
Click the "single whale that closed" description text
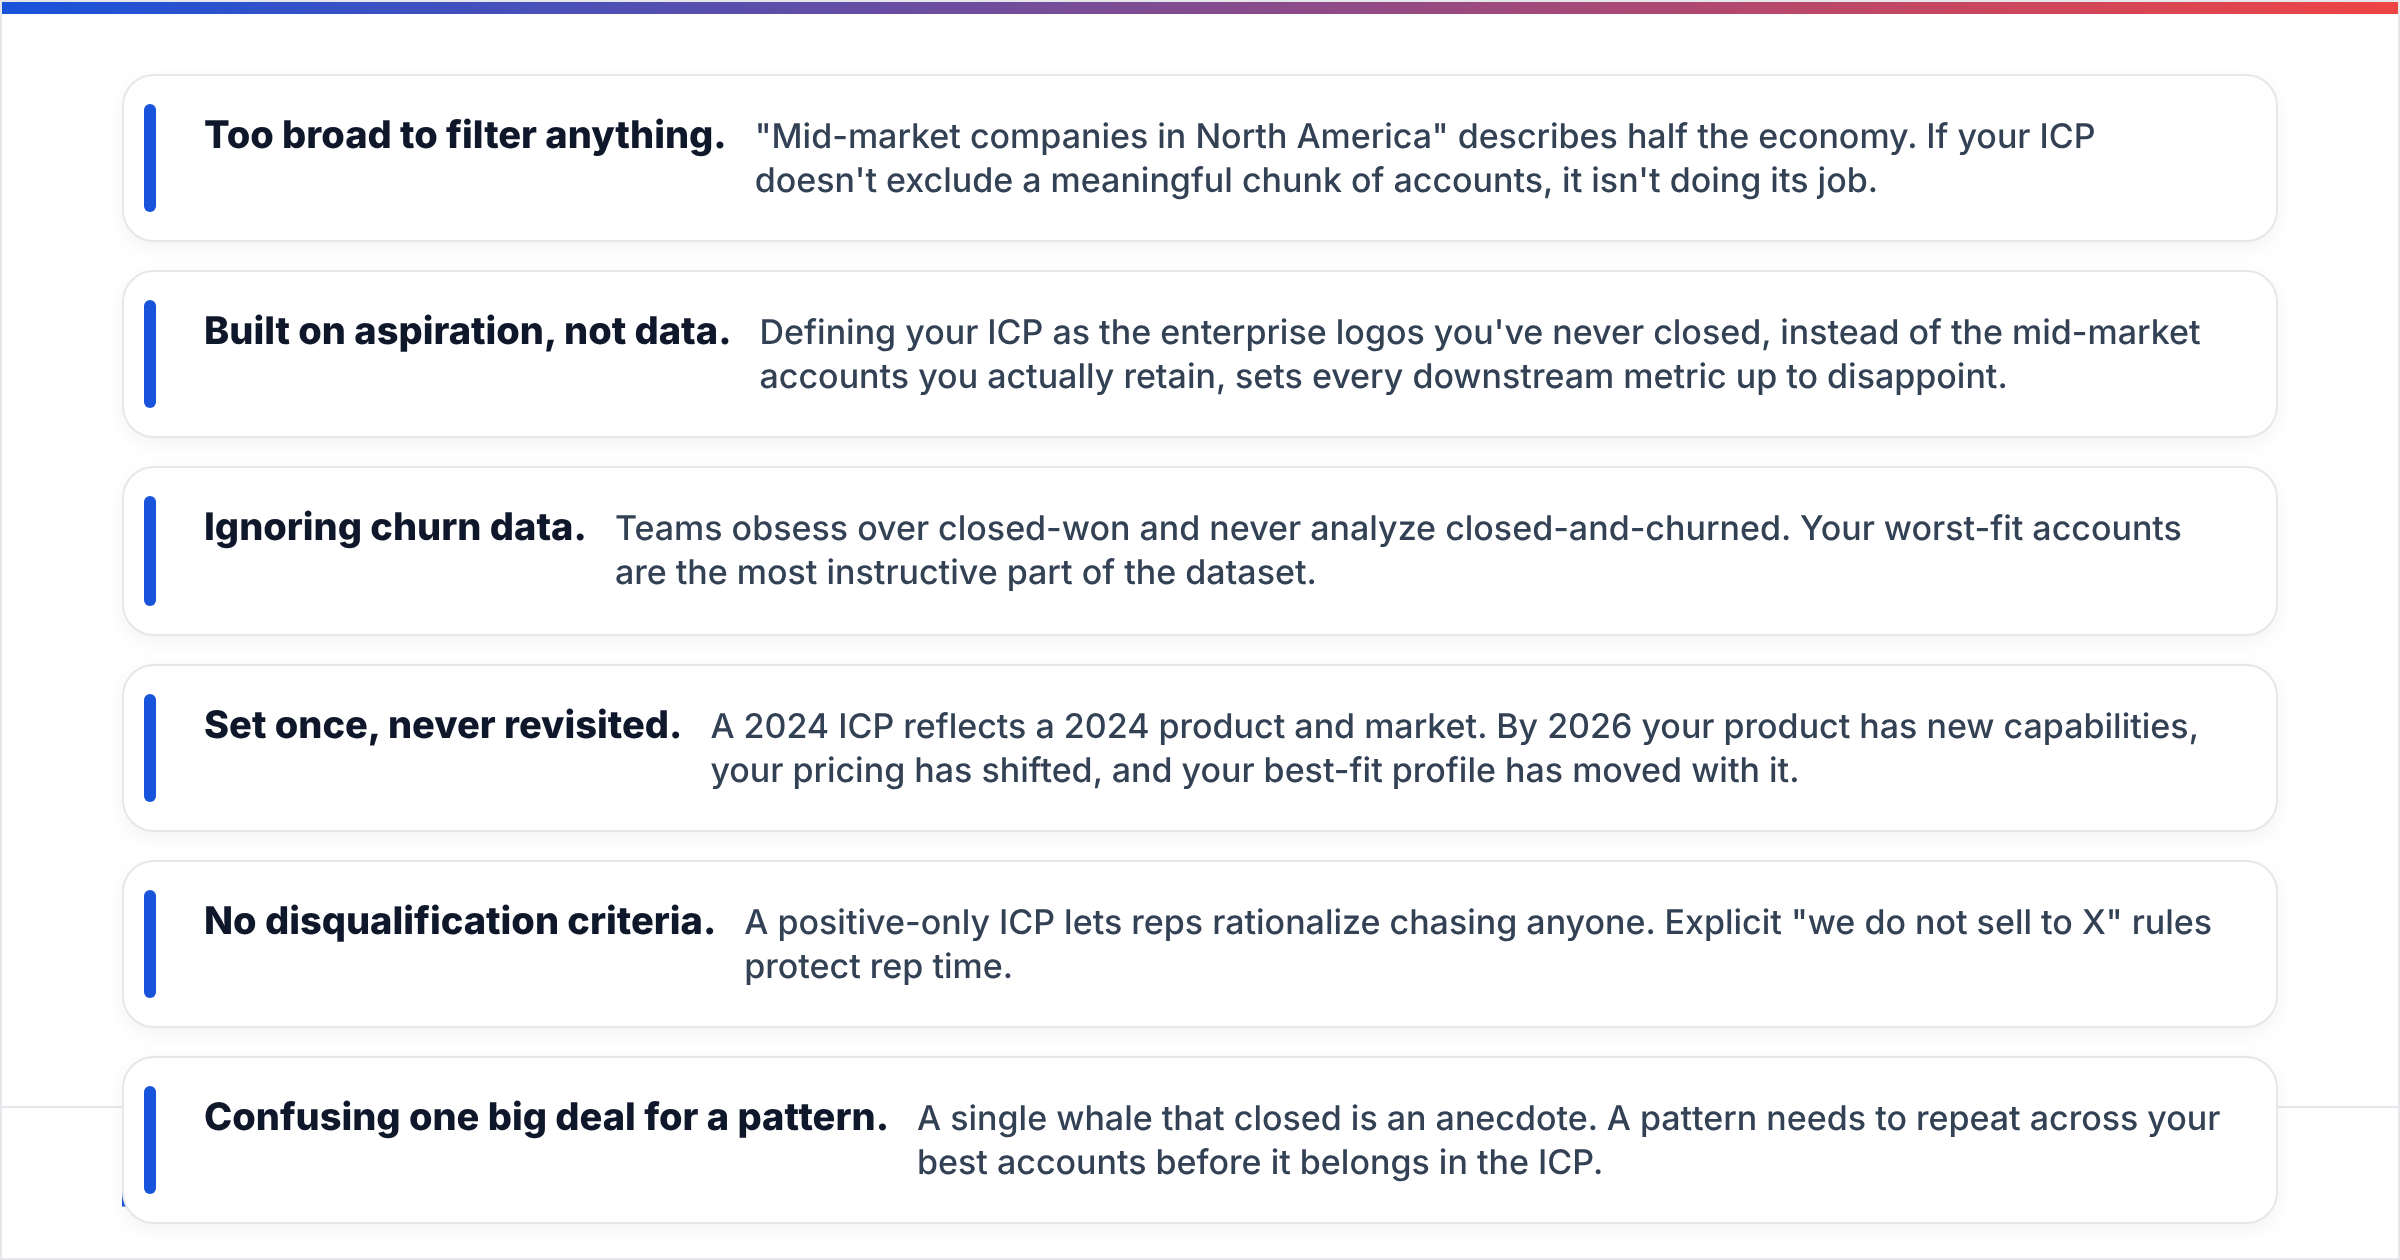coord(1568,1140)
